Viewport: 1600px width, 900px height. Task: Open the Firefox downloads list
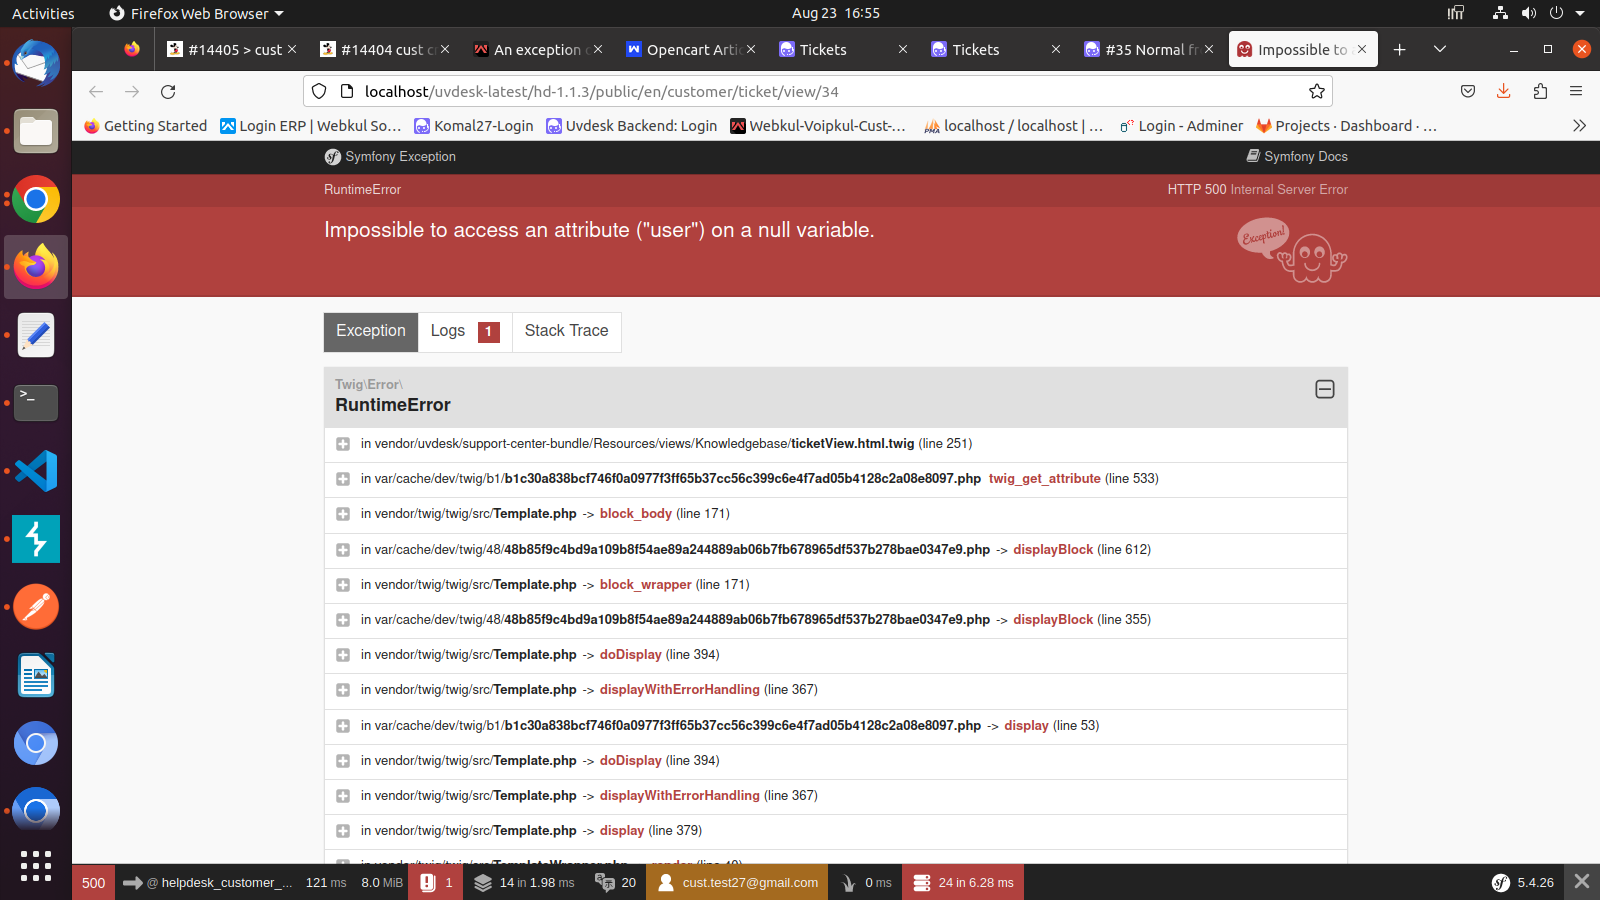click(1503, 91)
